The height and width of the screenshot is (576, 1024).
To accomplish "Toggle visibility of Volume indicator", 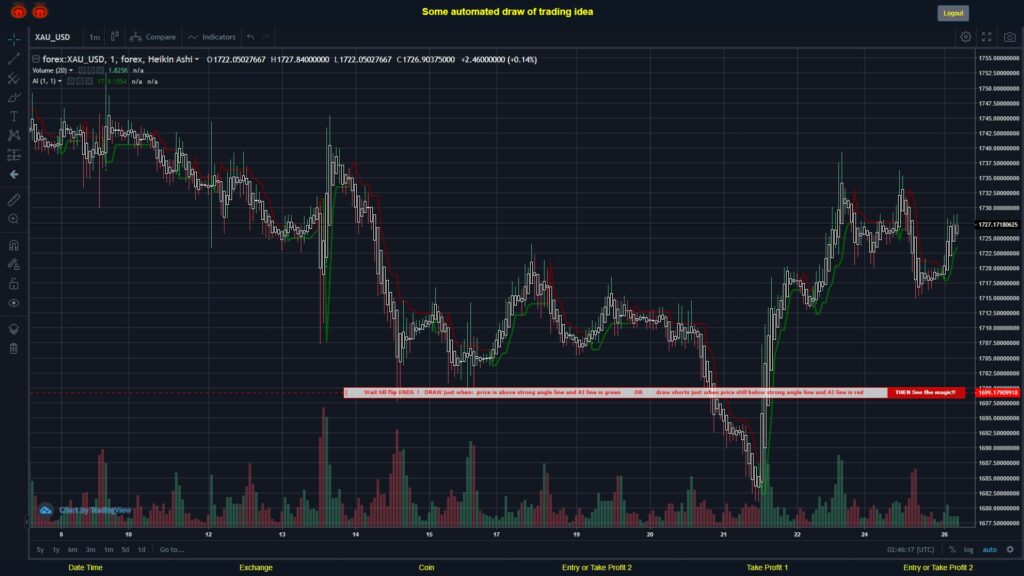I will point(82,71).
